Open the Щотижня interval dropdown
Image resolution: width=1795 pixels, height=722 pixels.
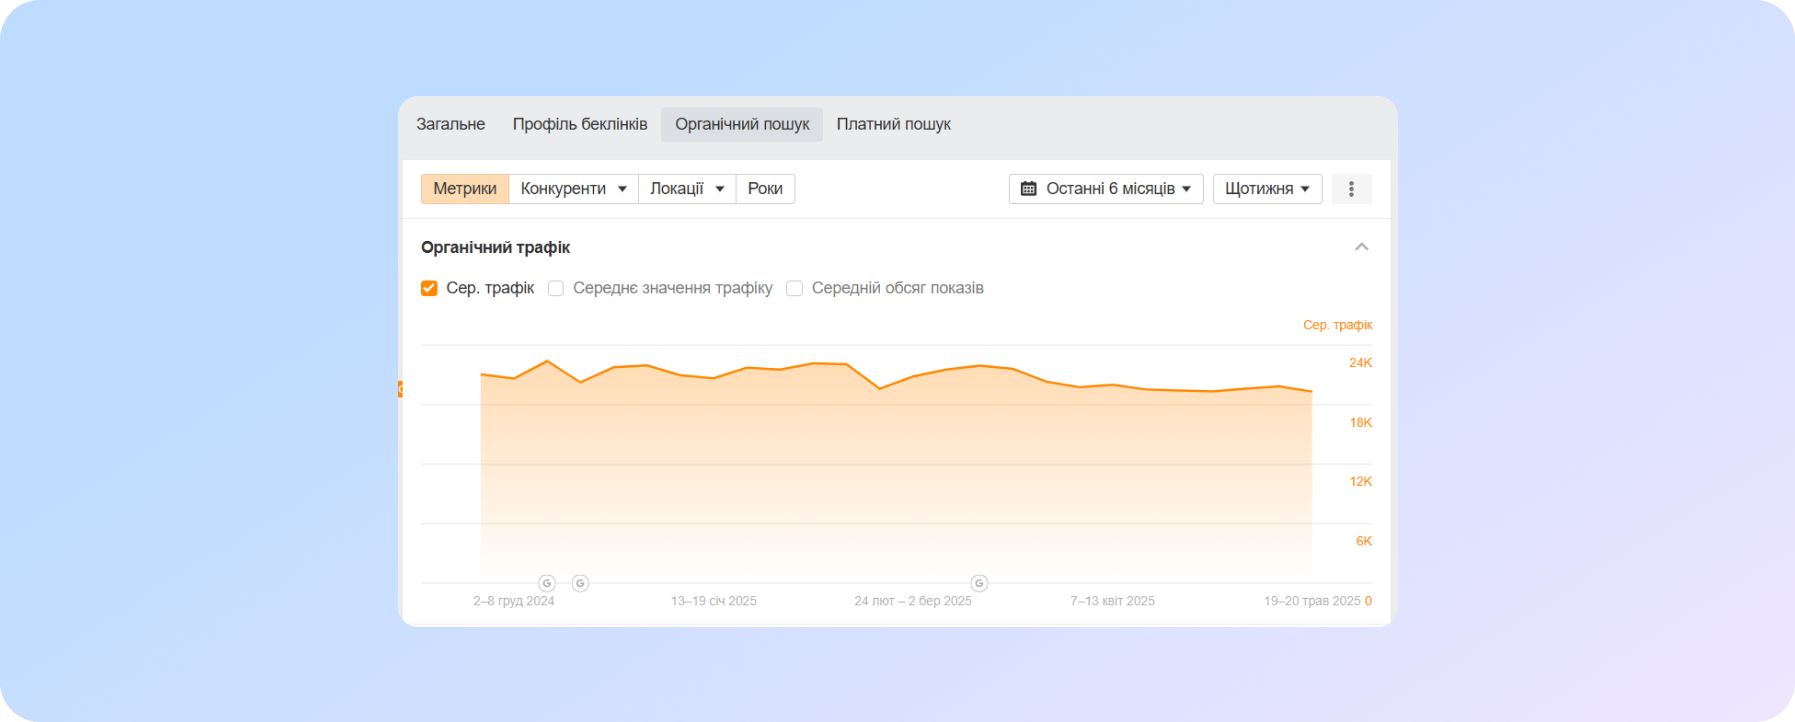[1266, 189]
